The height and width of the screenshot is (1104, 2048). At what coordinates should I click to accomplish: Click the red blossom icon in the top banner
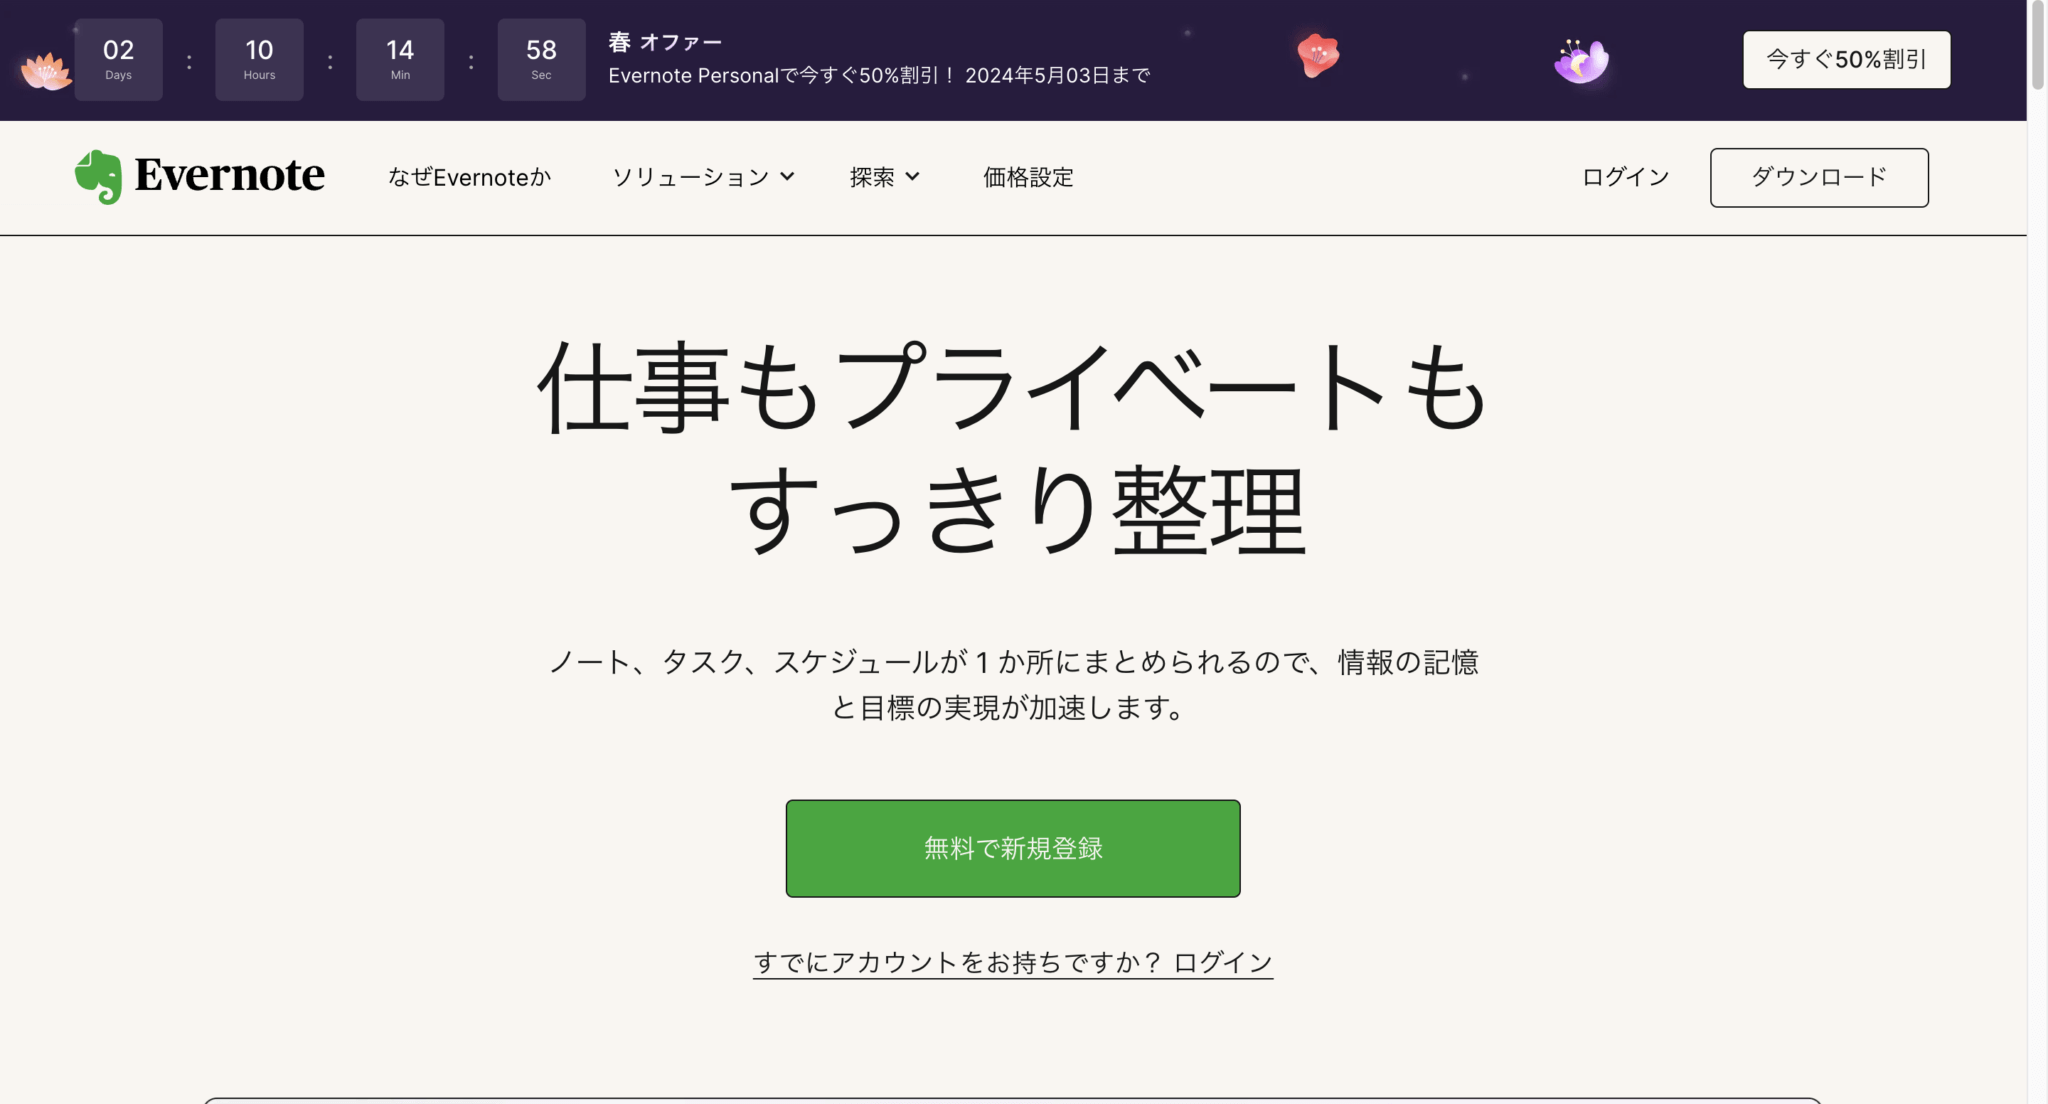tap(1318, 57)
